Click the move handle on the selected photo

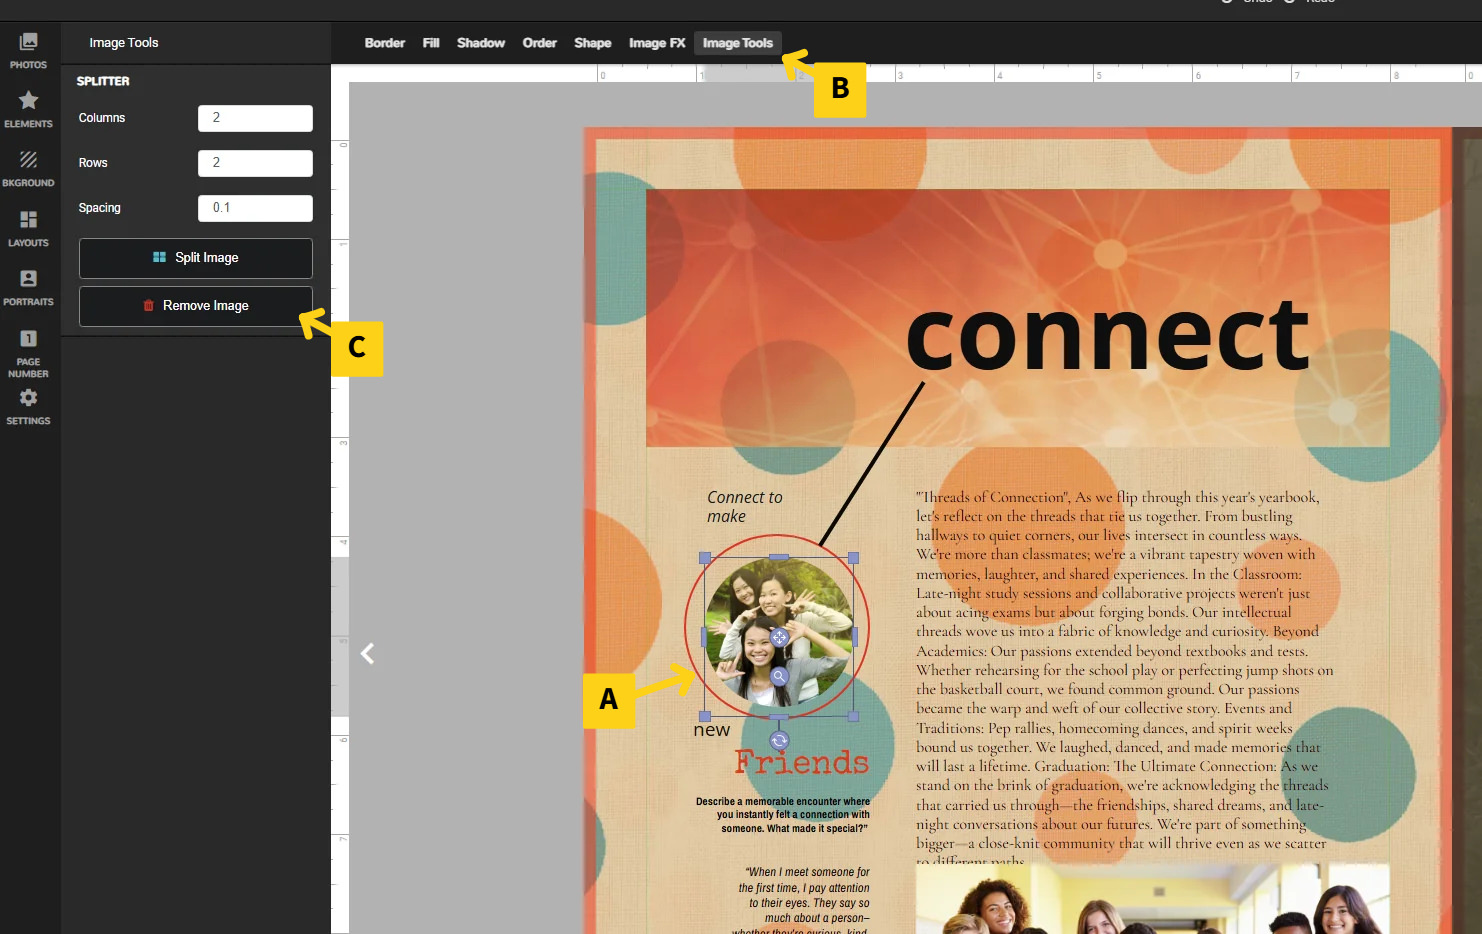(x=779, y=637)
